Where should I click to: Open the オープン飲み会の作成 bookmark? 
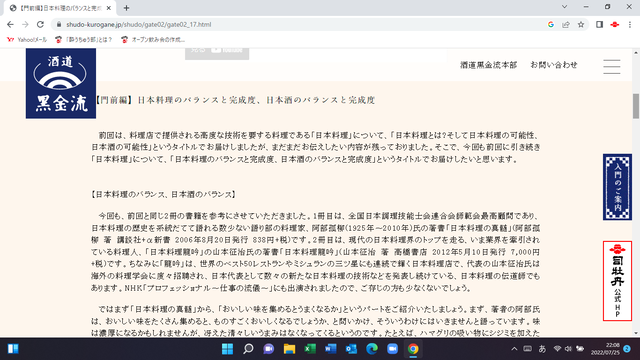click(153, 40)
